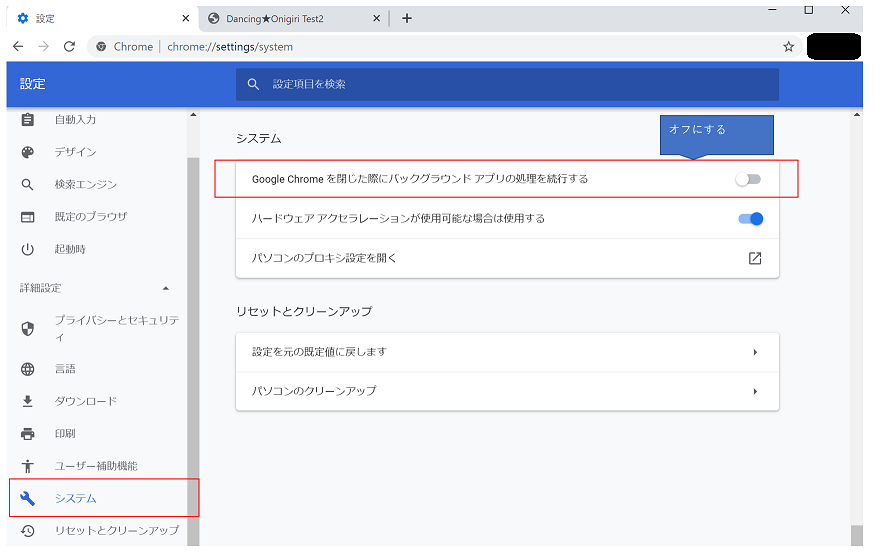Image resolution: width=882 pixels, height=554 pixels.
Task: Maximize the Chrome window
Action: pos(808,10)
